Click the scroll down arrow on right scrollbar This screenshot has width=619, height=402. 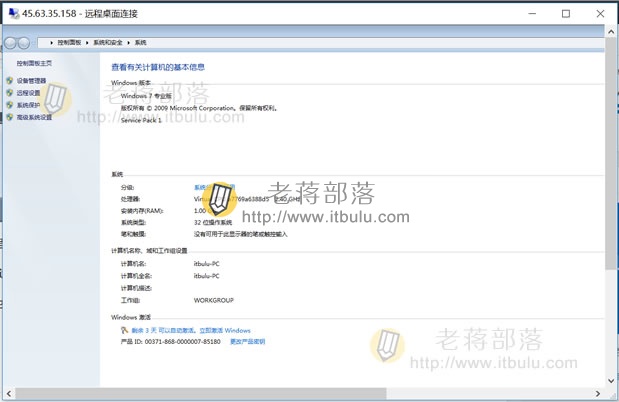pyautogui.click(x=611, y=381)
